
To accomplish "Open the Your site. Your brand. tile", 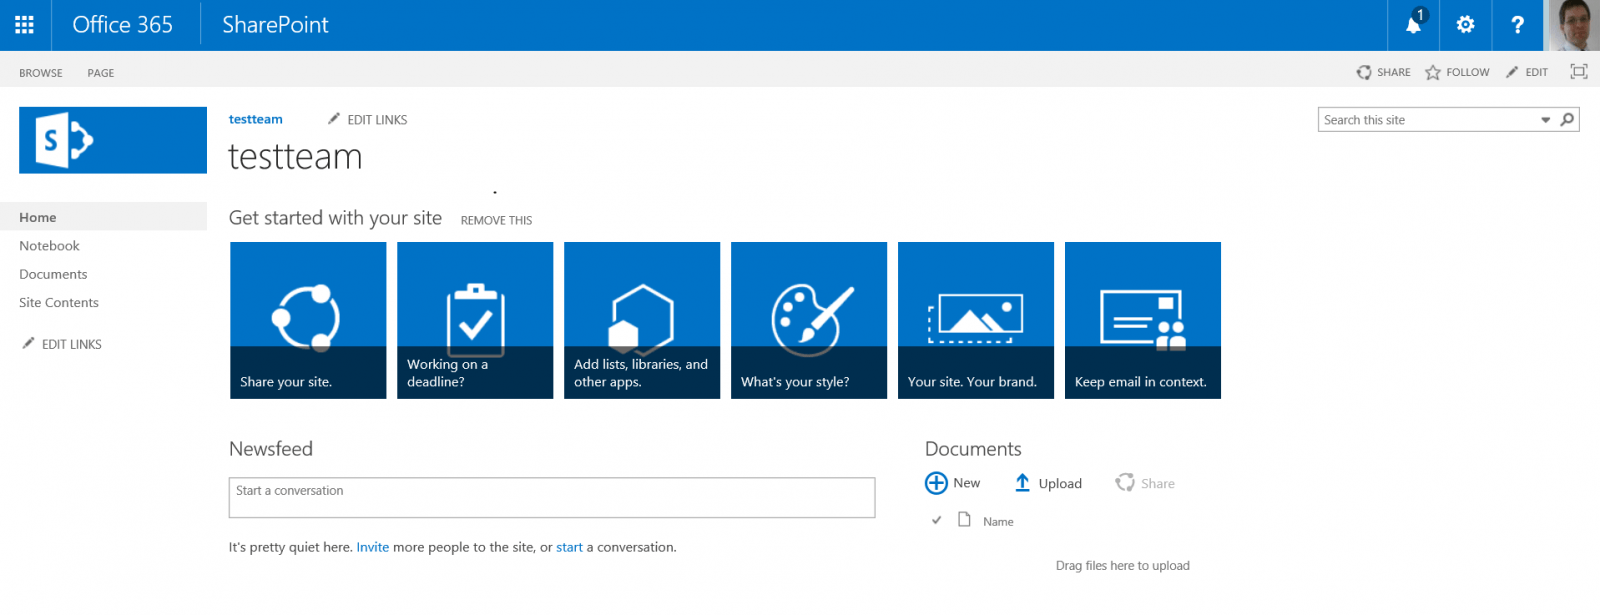I will pyautogui.click(x=976, y=320).
